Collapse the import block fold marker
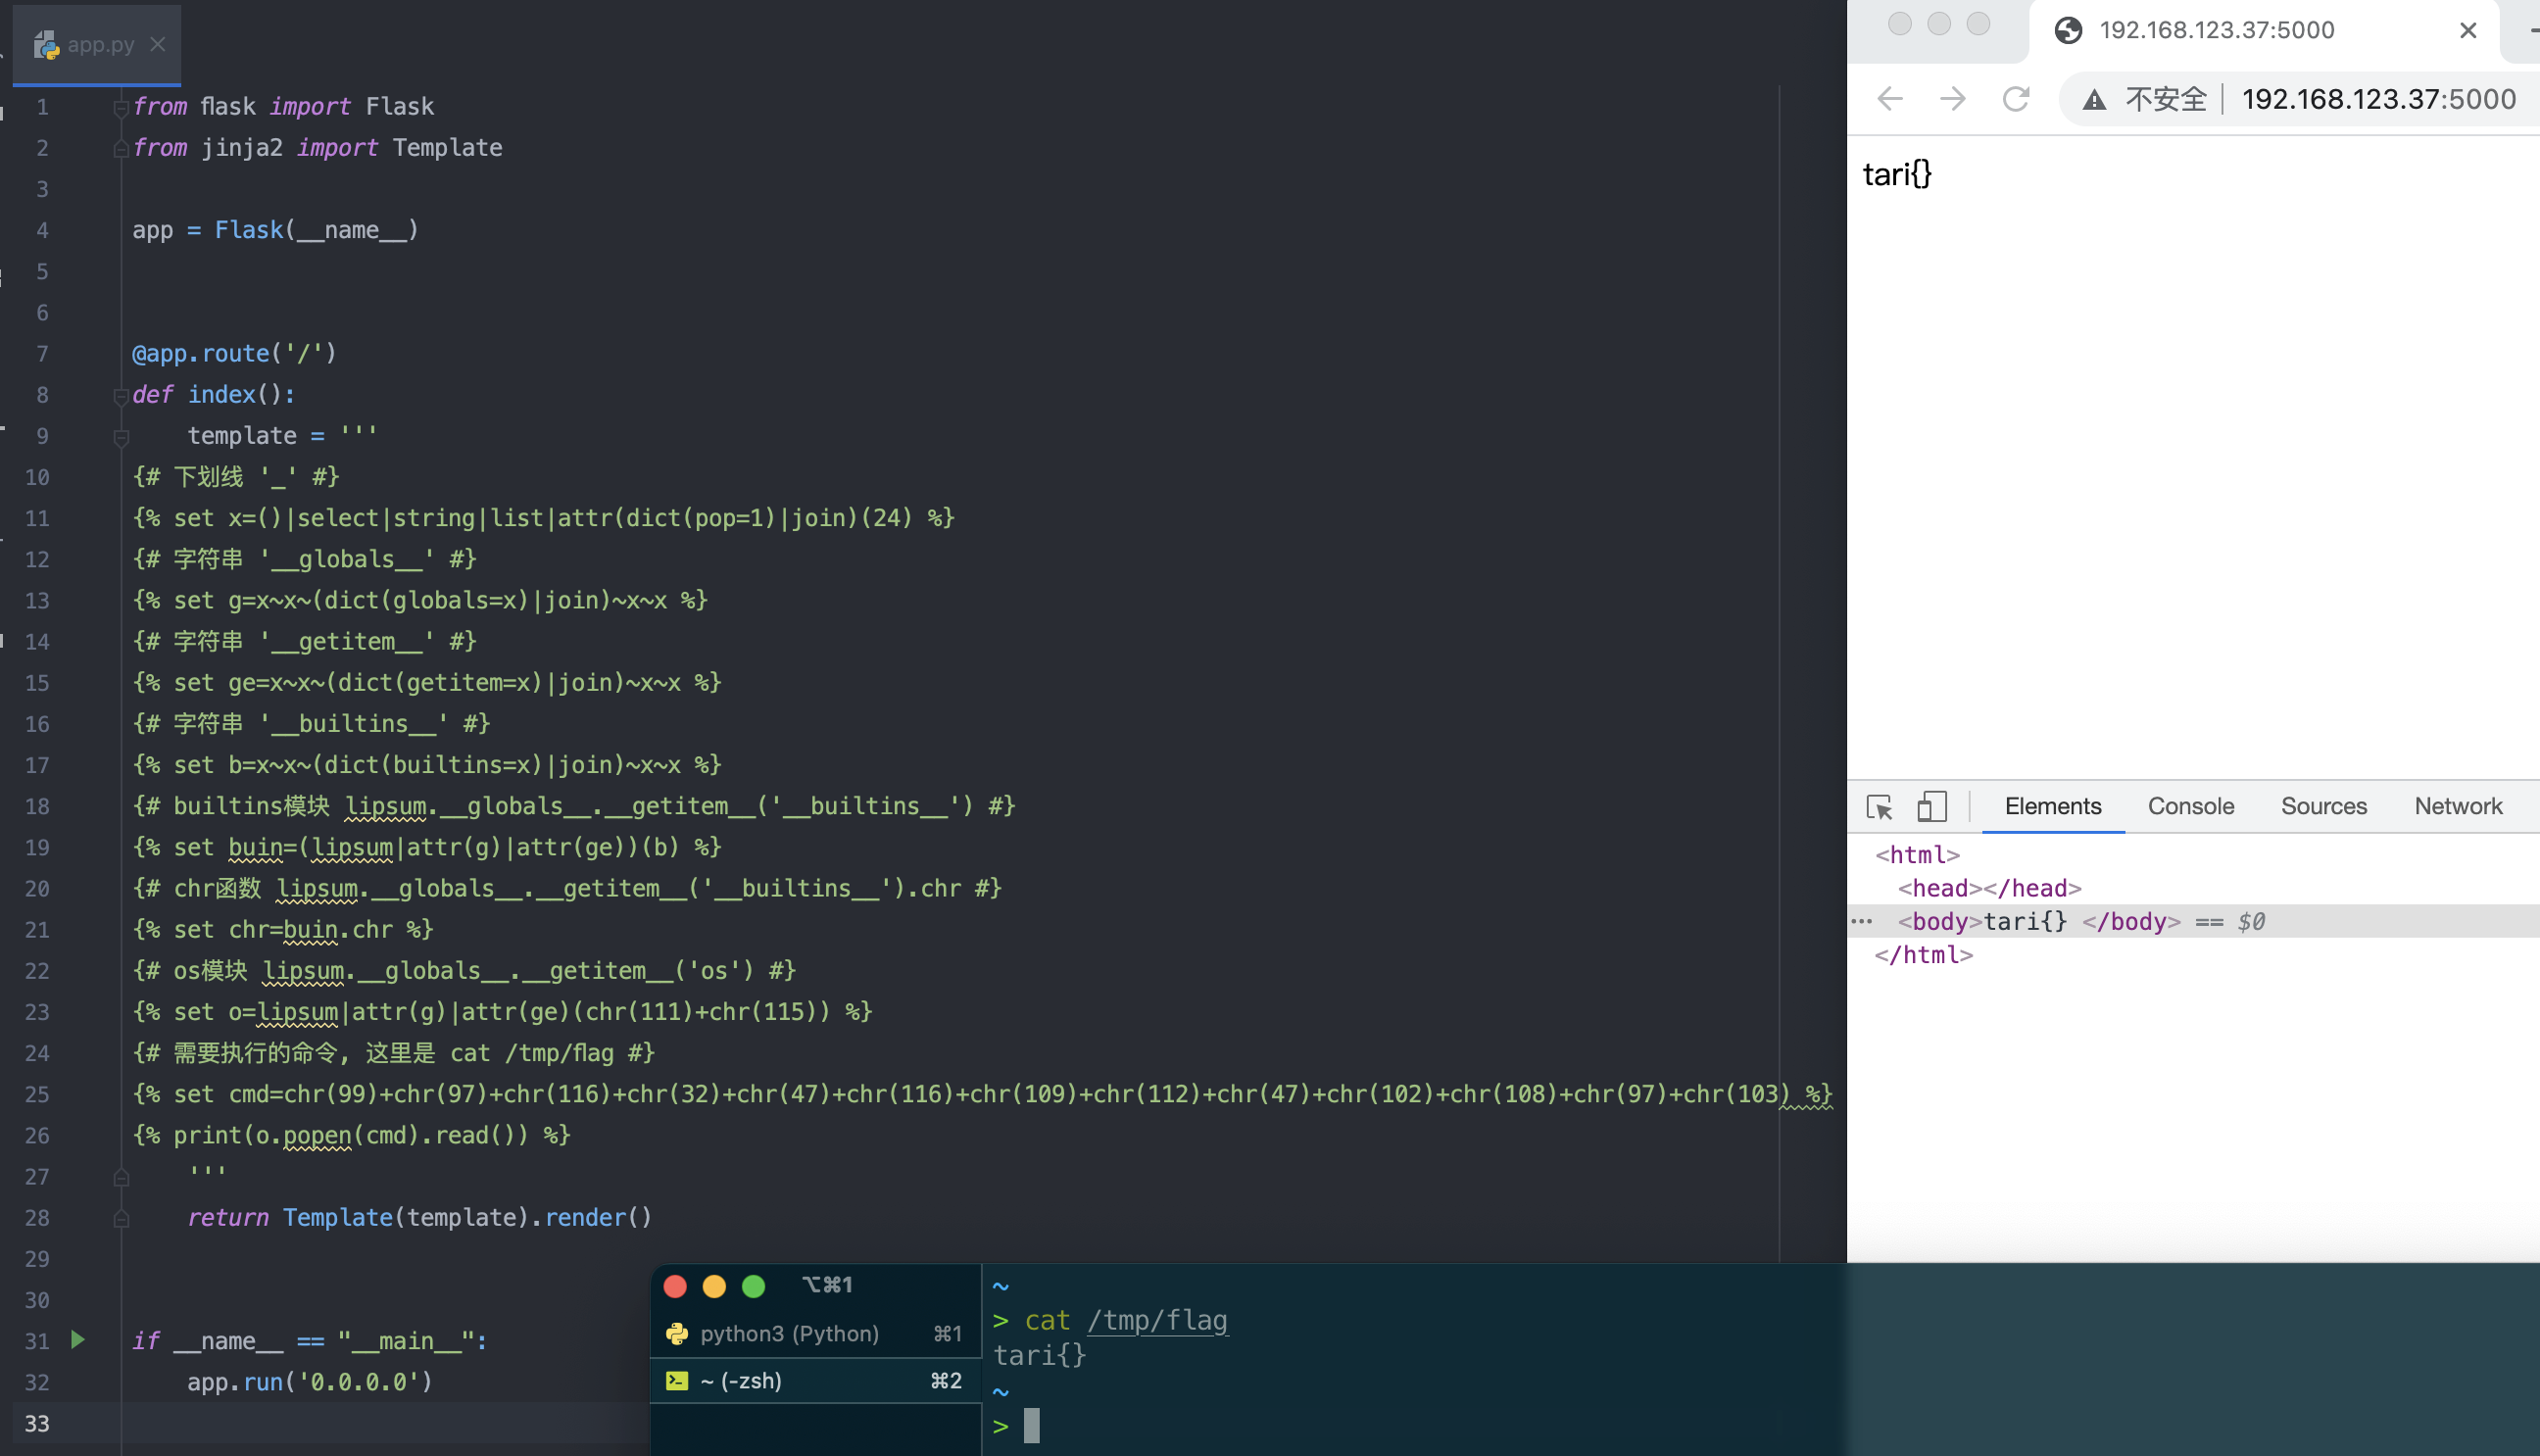This screenshot has width=2540, height=1456. [x=121, y=107]
